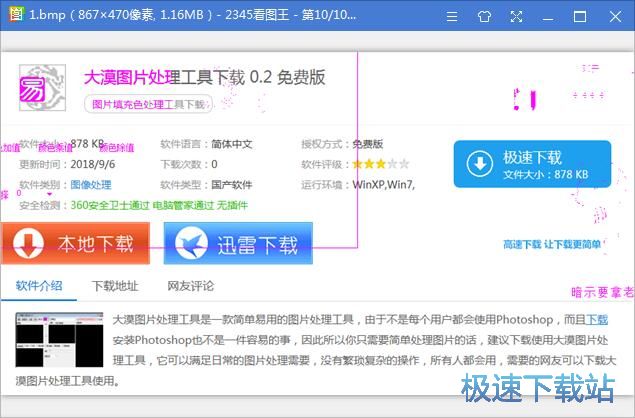Click the 极速下载 button

click(x=532, y=164)
